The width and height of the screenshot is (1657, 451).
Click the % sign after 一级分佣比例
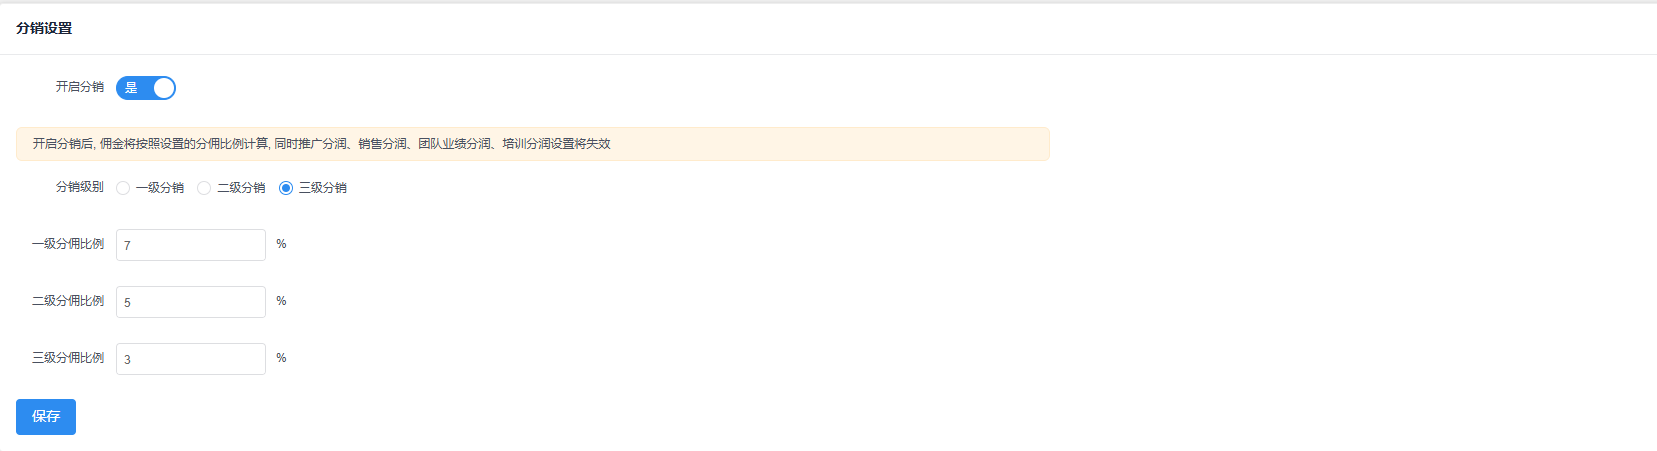click(281, 244)
